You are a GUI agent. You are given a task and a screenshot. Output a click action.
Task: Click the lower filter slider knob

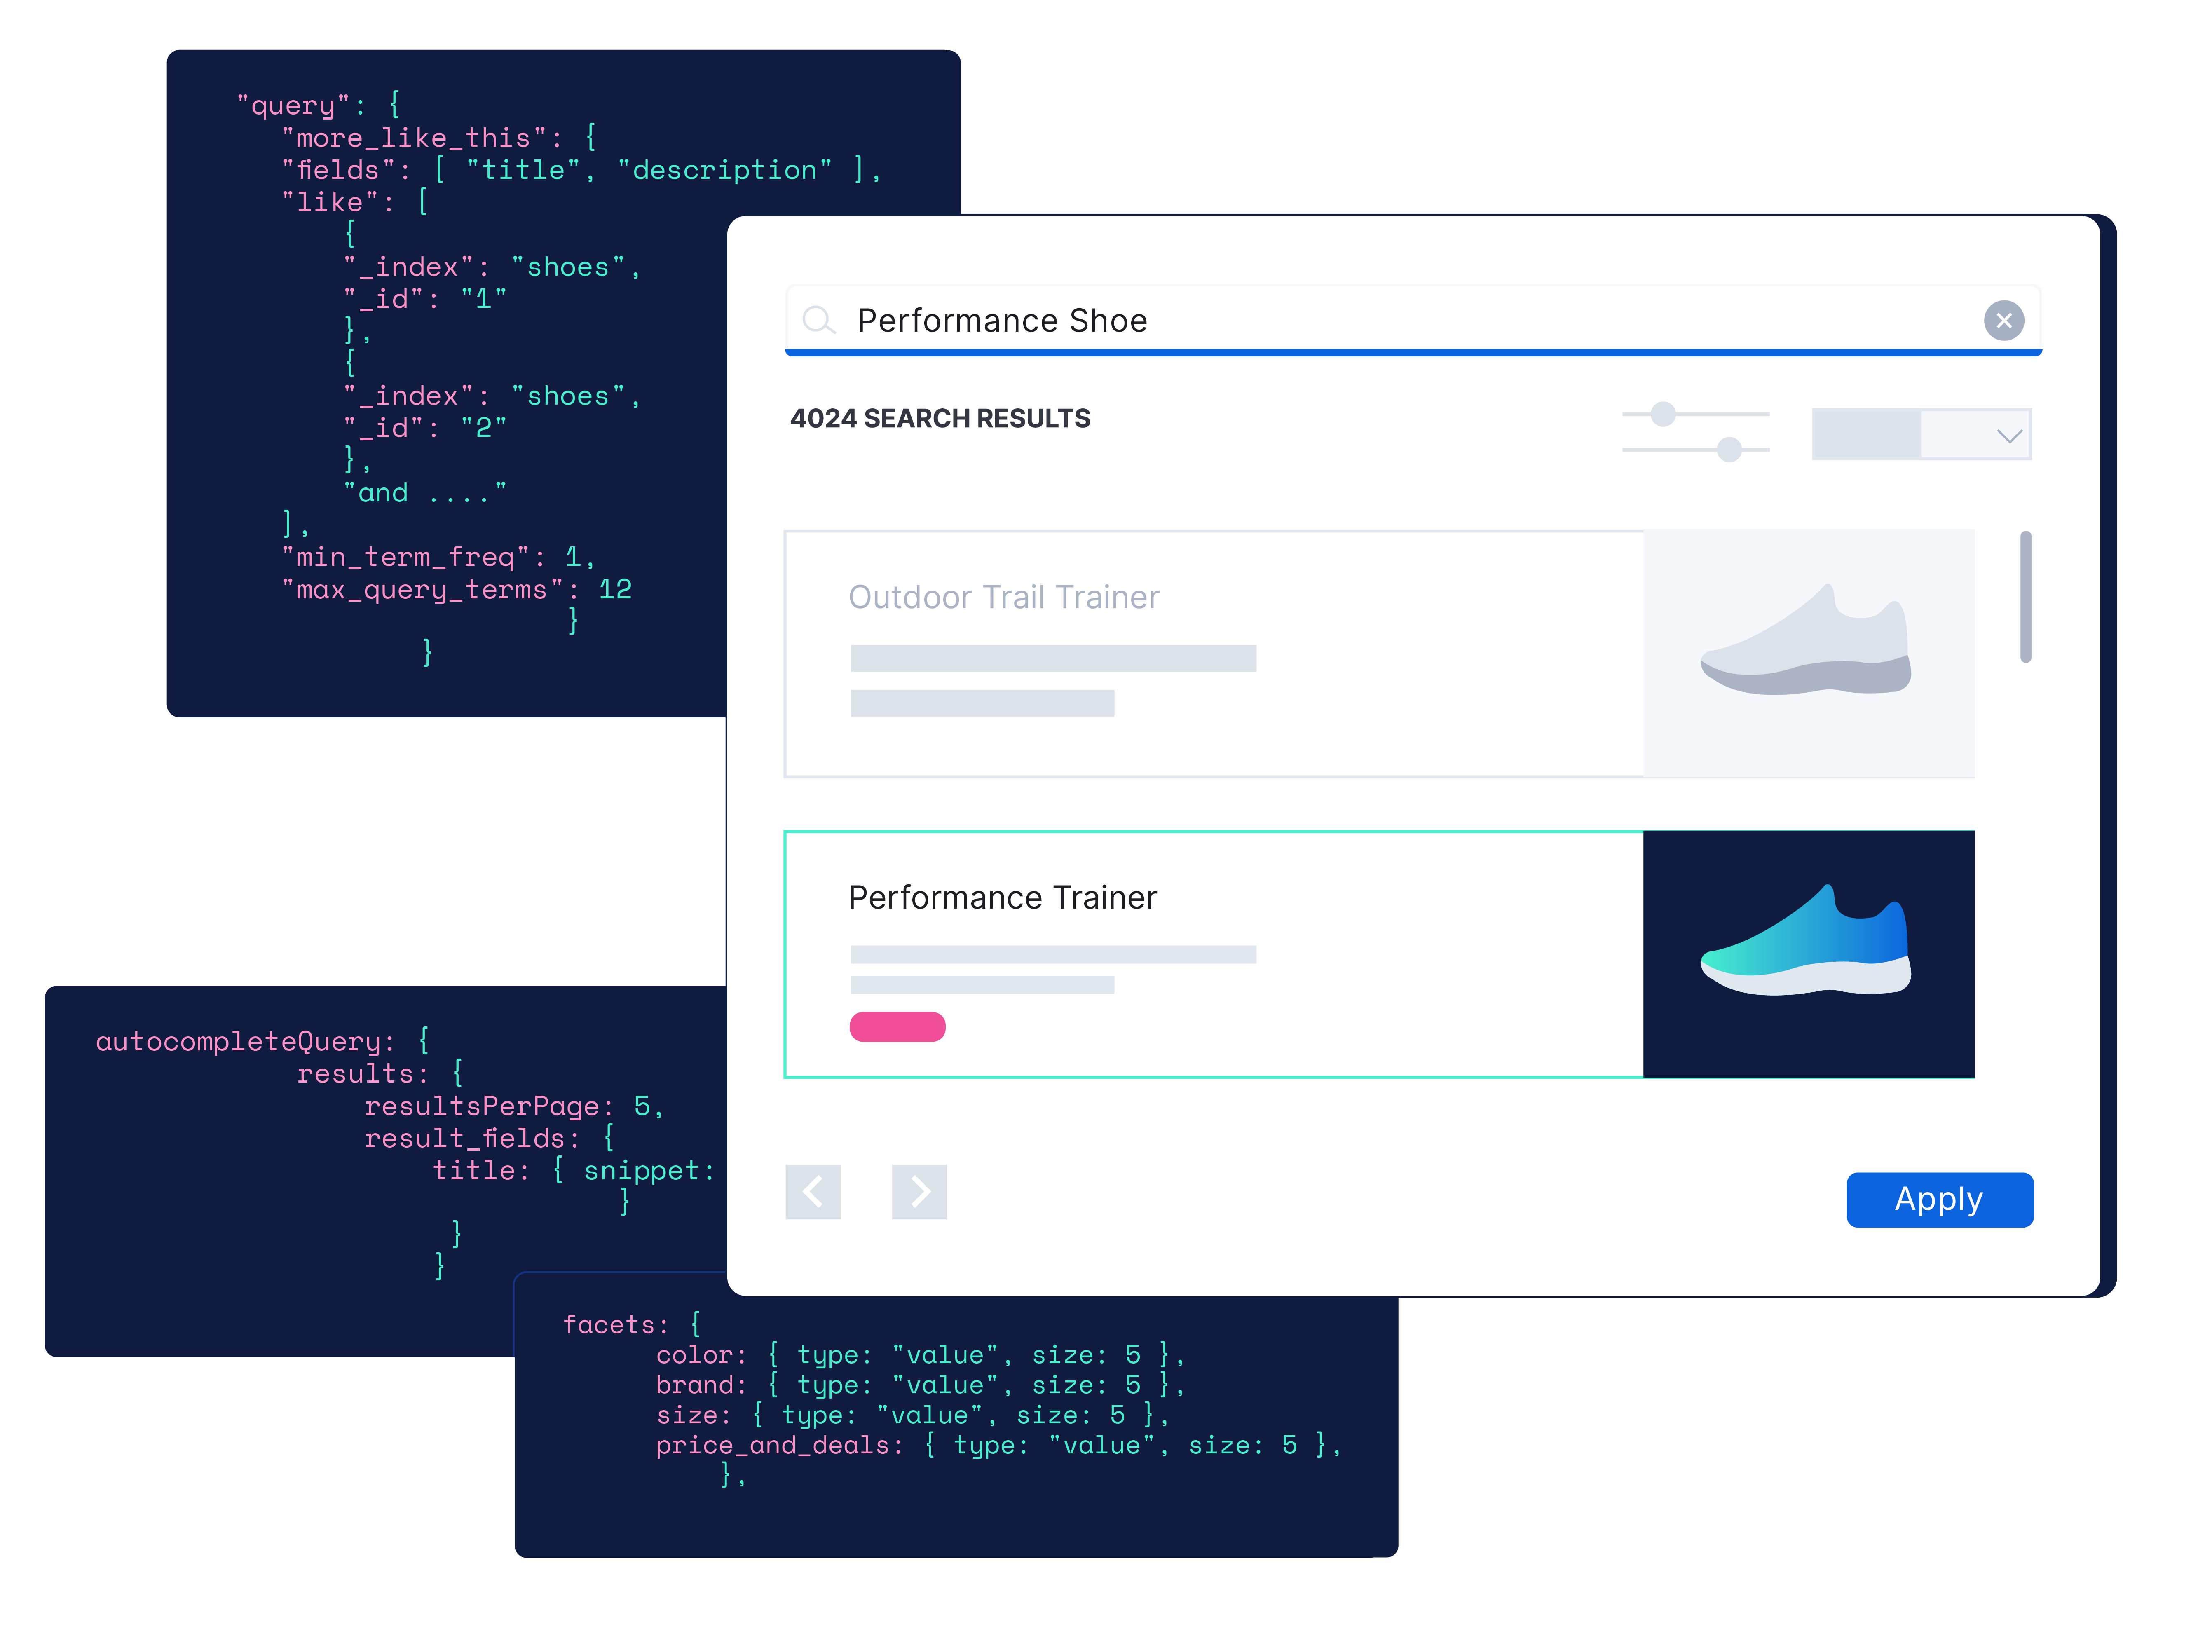[1729, 450]
